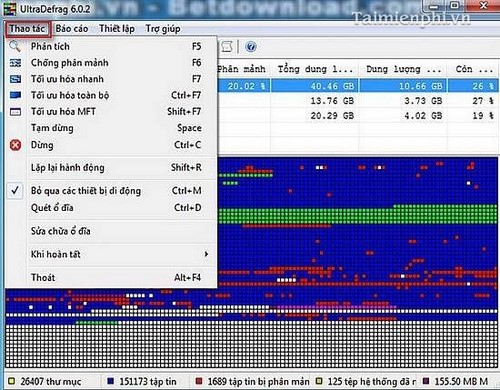Click the red fragmented legend swatch
This screenshot has width=500, height=390.
(199, 381)
